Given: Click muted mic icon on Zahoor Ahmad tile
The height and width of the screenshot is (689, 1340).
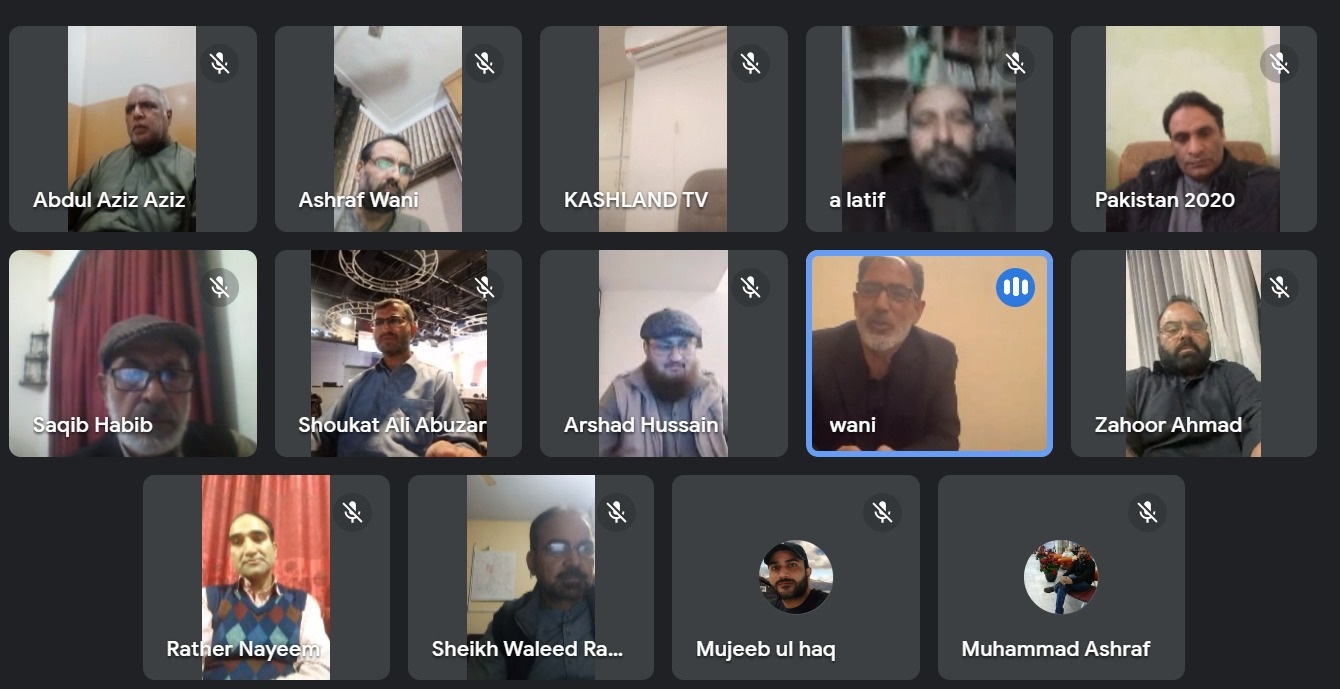Looking at the screenshot, I should pyautogui.click(x=1279, y=288).
